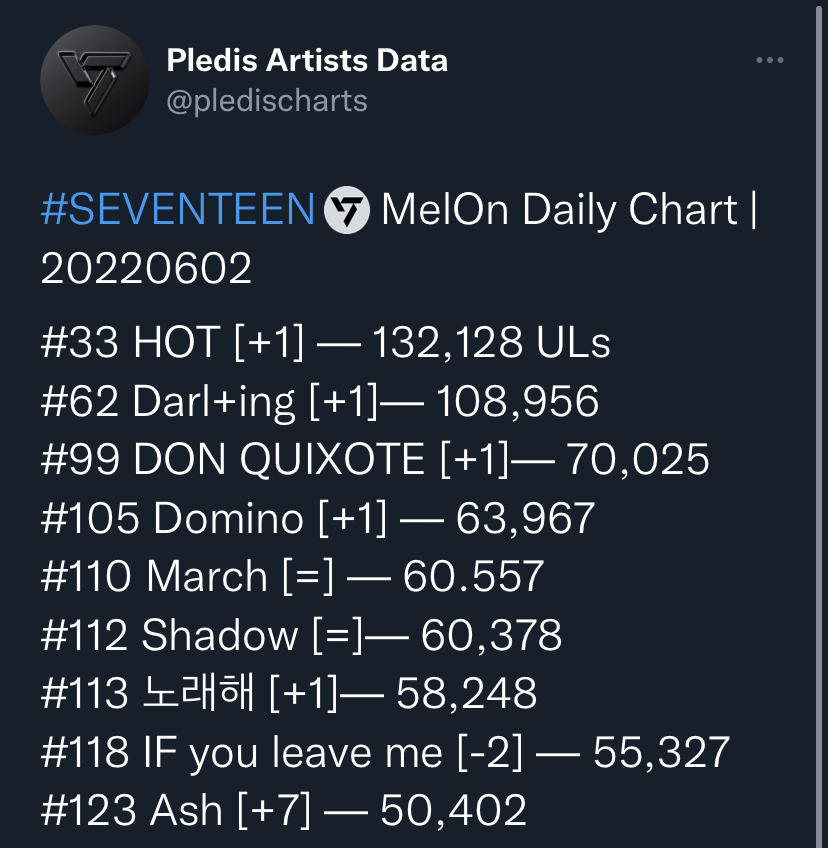Click the #118 IF you leave me line

click(x=385, y=752)
